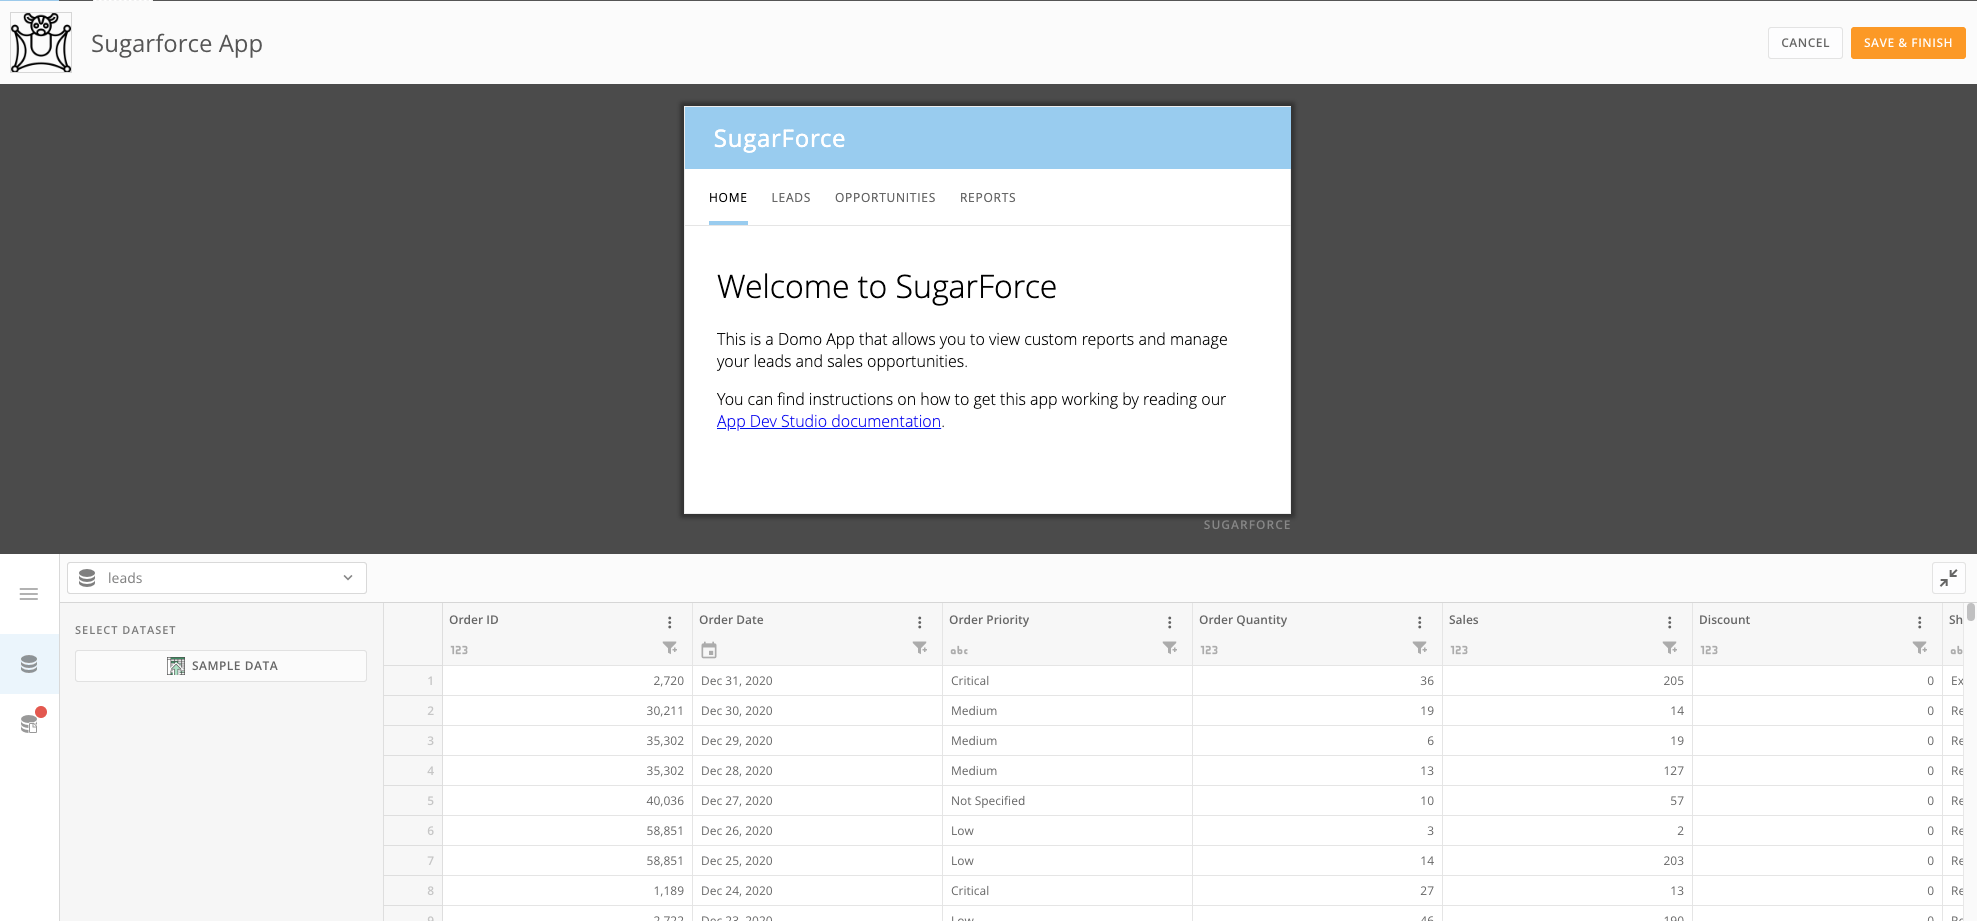Select Order ID cell 40,036

(567, 801)
